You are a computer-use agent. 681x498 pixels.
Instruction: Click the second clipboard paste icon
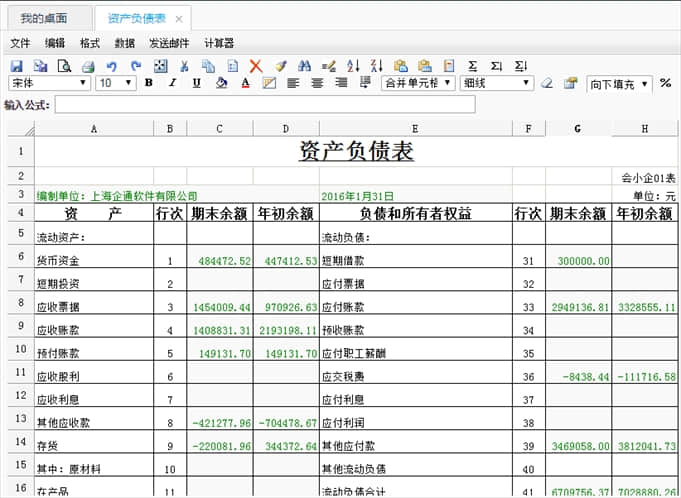click(425, 66)
